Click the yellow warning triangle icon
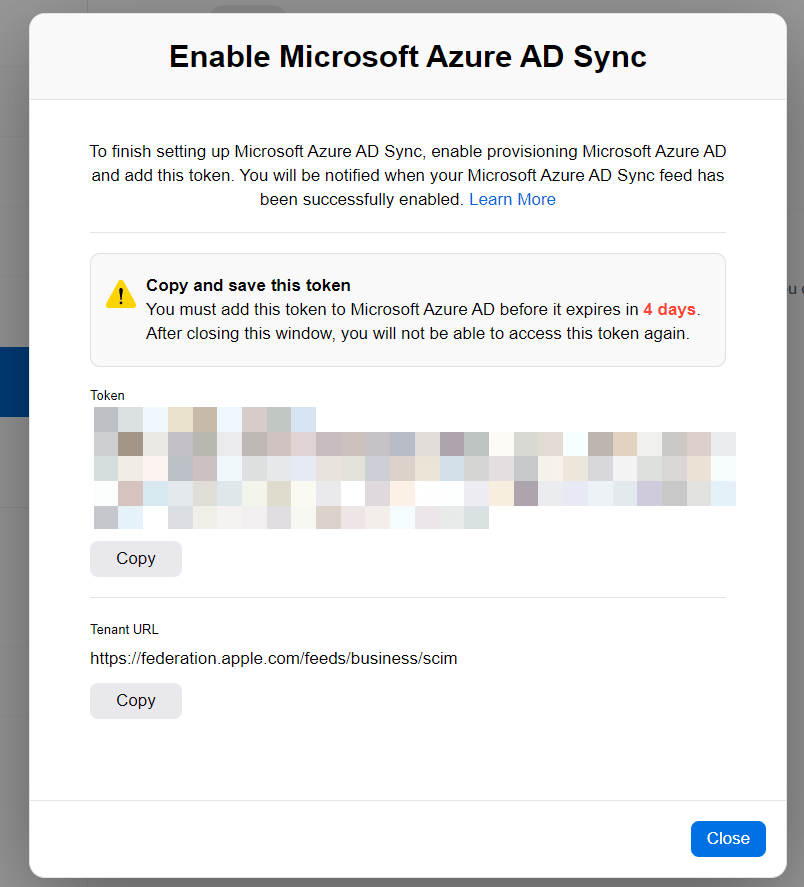 pyautogui.click(x=121, y=294)
